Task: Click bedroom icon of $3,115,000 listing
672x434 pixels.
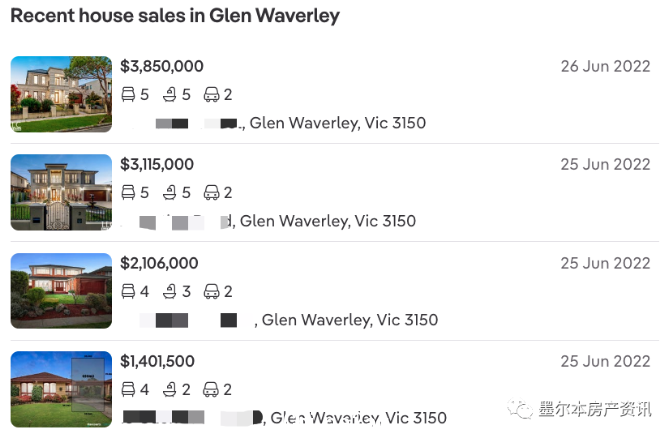Action: click(x=128, y=192)
